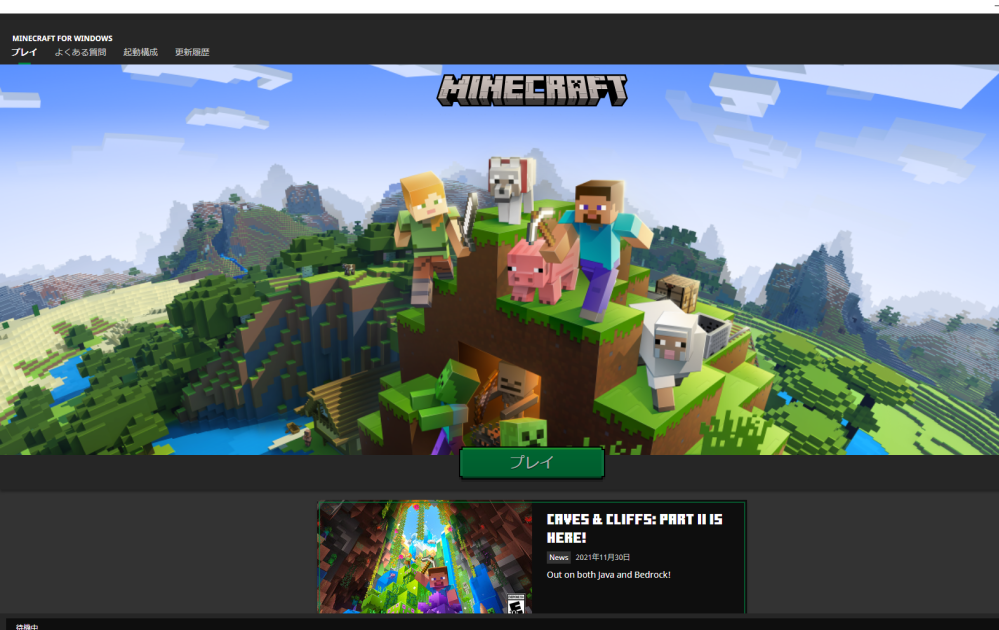Go to the 起動構成 tab
This screenshot has height=630, width=999.
[x=140, y=52]
